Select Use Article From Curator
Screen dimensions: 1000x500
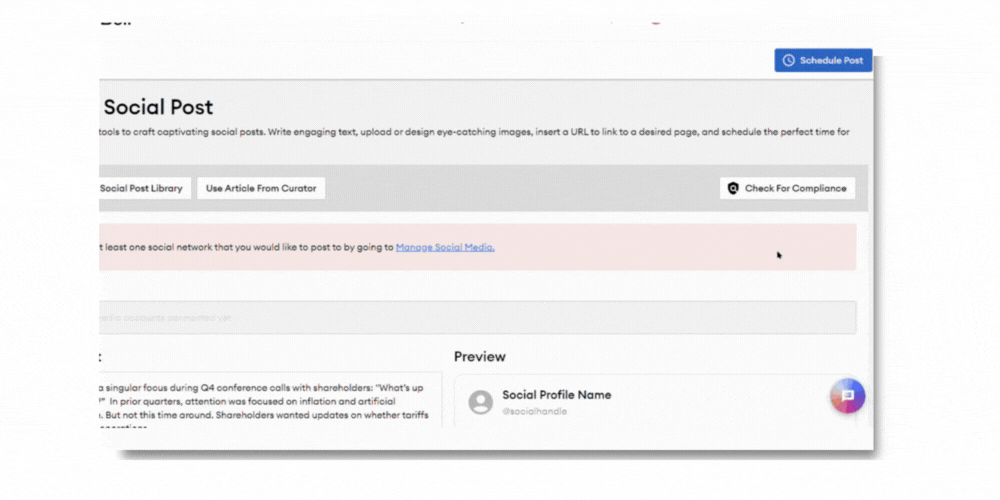pos(261,188)
